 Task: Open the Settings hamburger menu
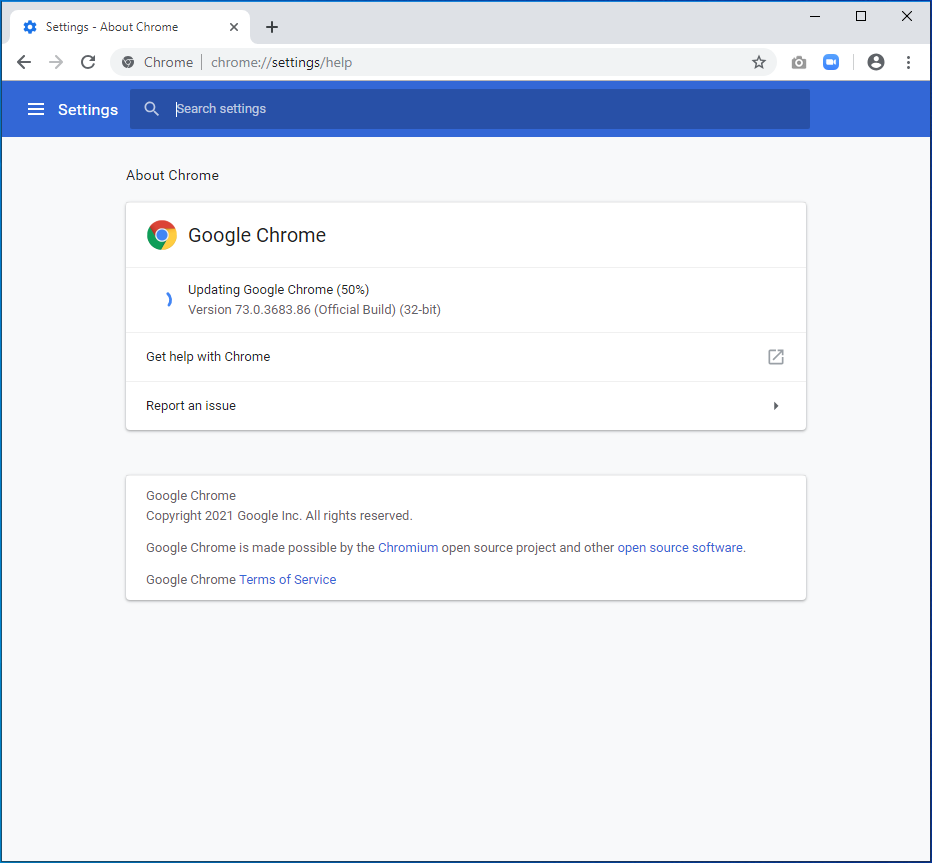[x=36, y=109]
